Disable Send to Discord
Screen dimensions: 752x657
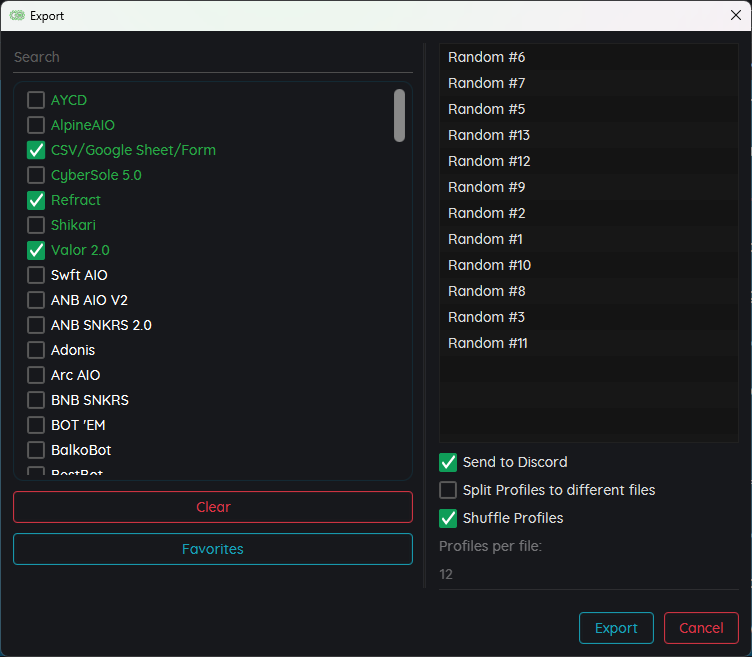coord(448,462)
